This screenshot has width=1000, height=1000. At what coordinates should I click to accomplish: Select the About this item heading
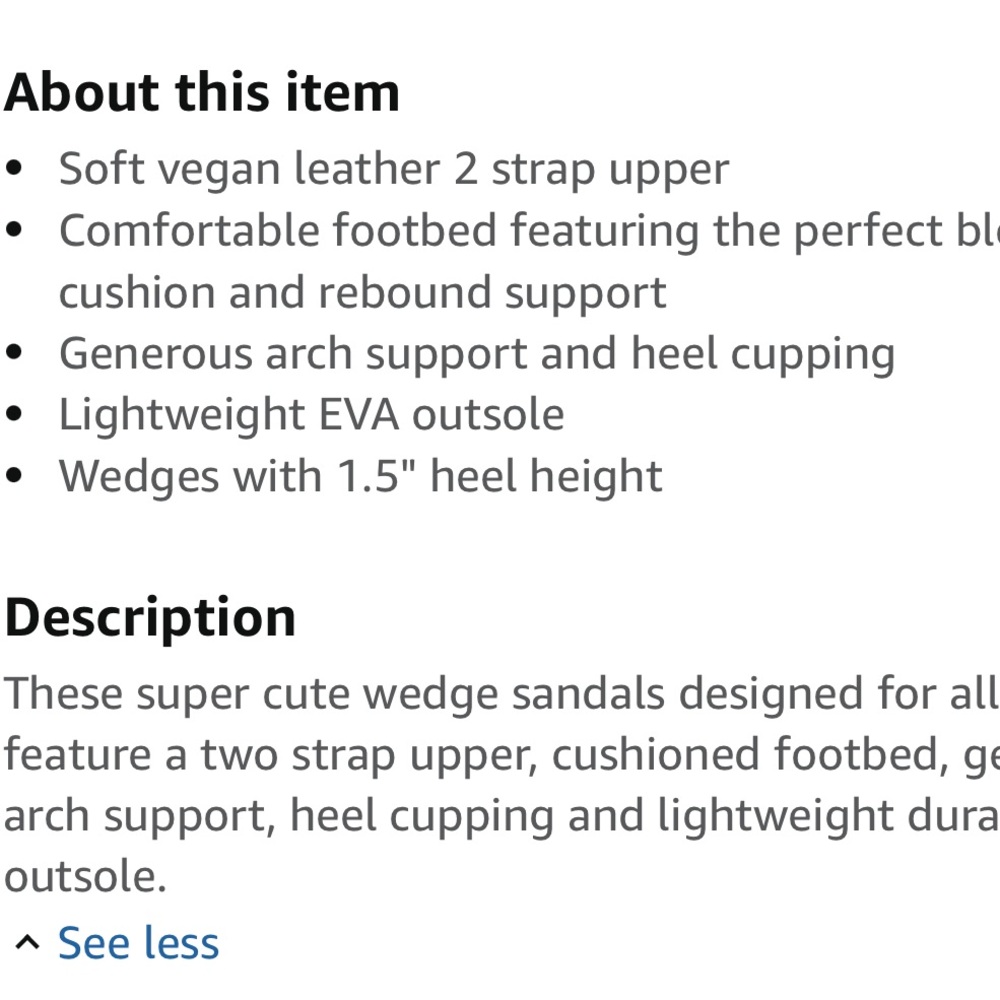200,91
